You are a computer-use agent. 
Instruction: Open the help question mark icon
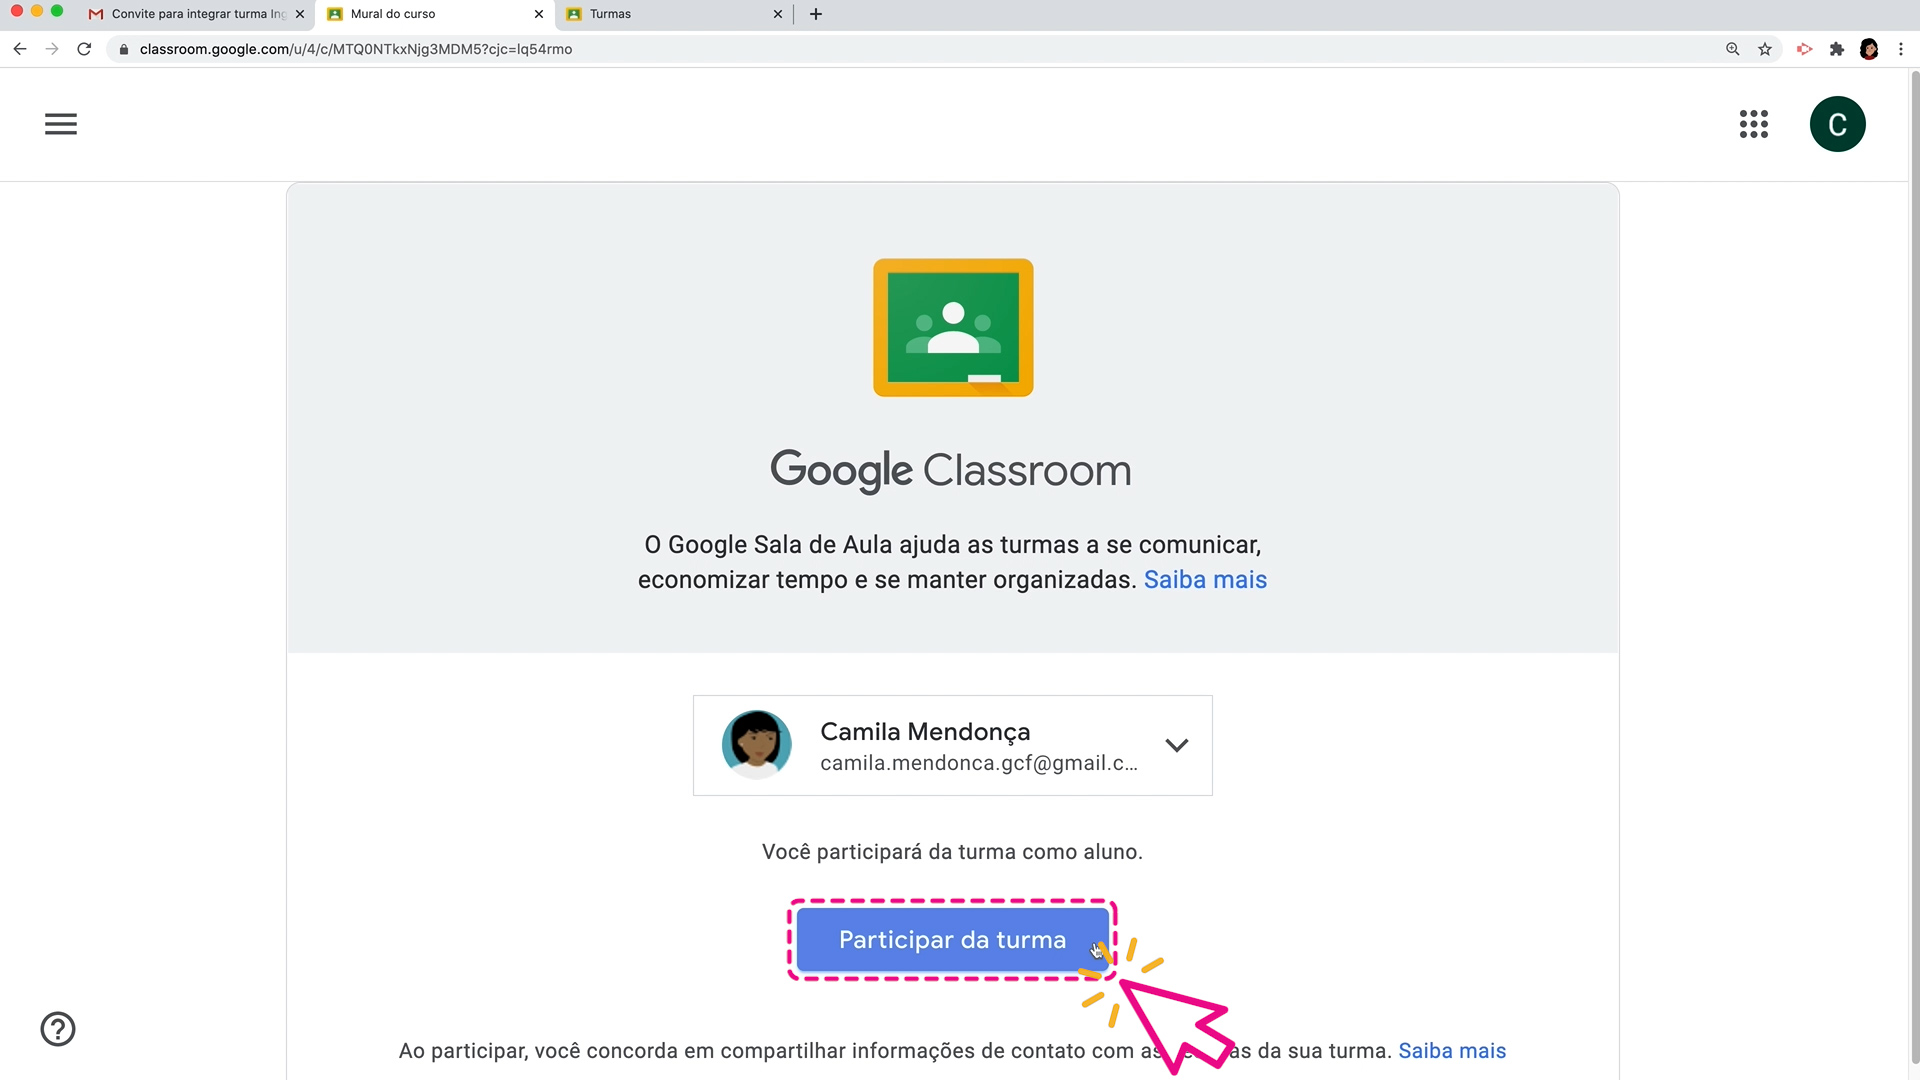[57, 1029]
